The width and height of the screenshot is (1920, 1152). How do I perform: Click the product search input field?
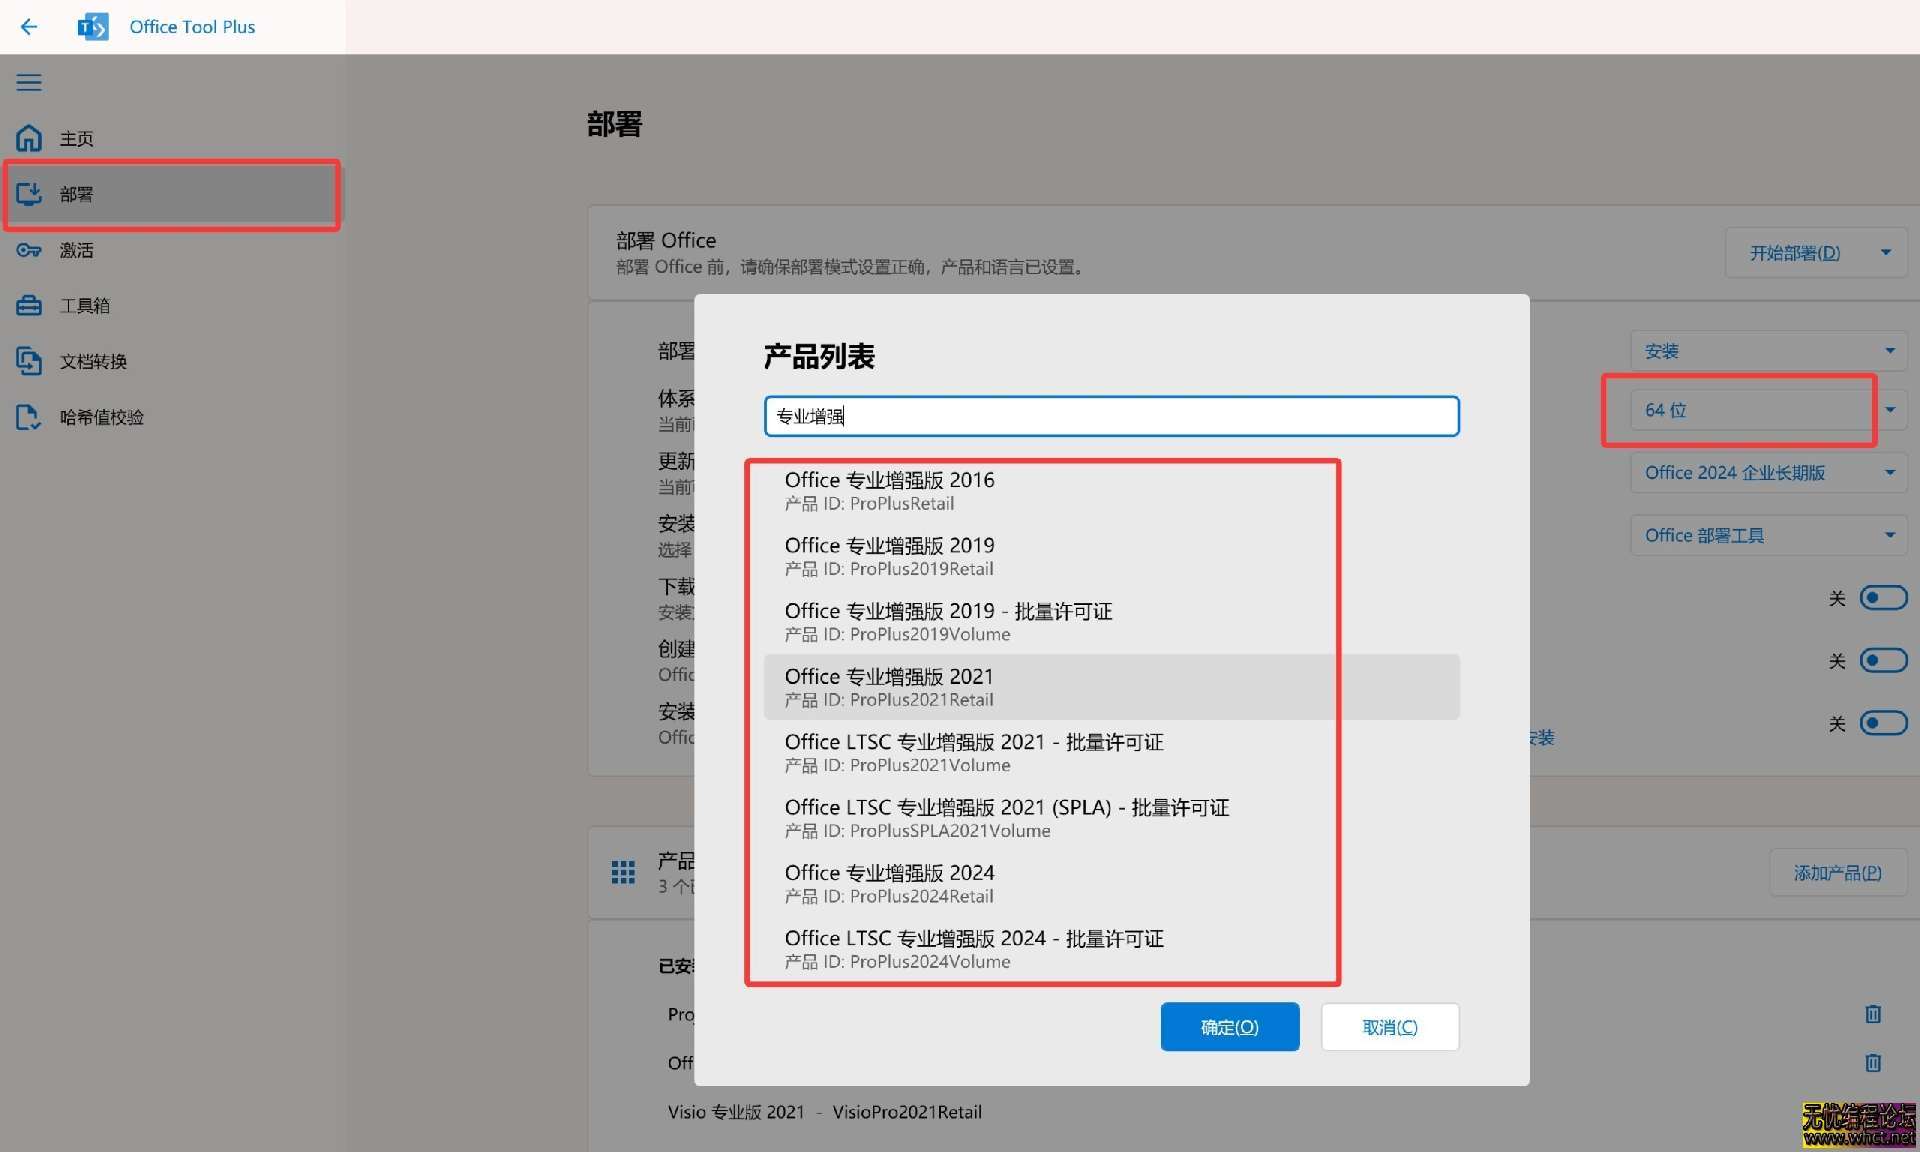tap(1110, 416)
